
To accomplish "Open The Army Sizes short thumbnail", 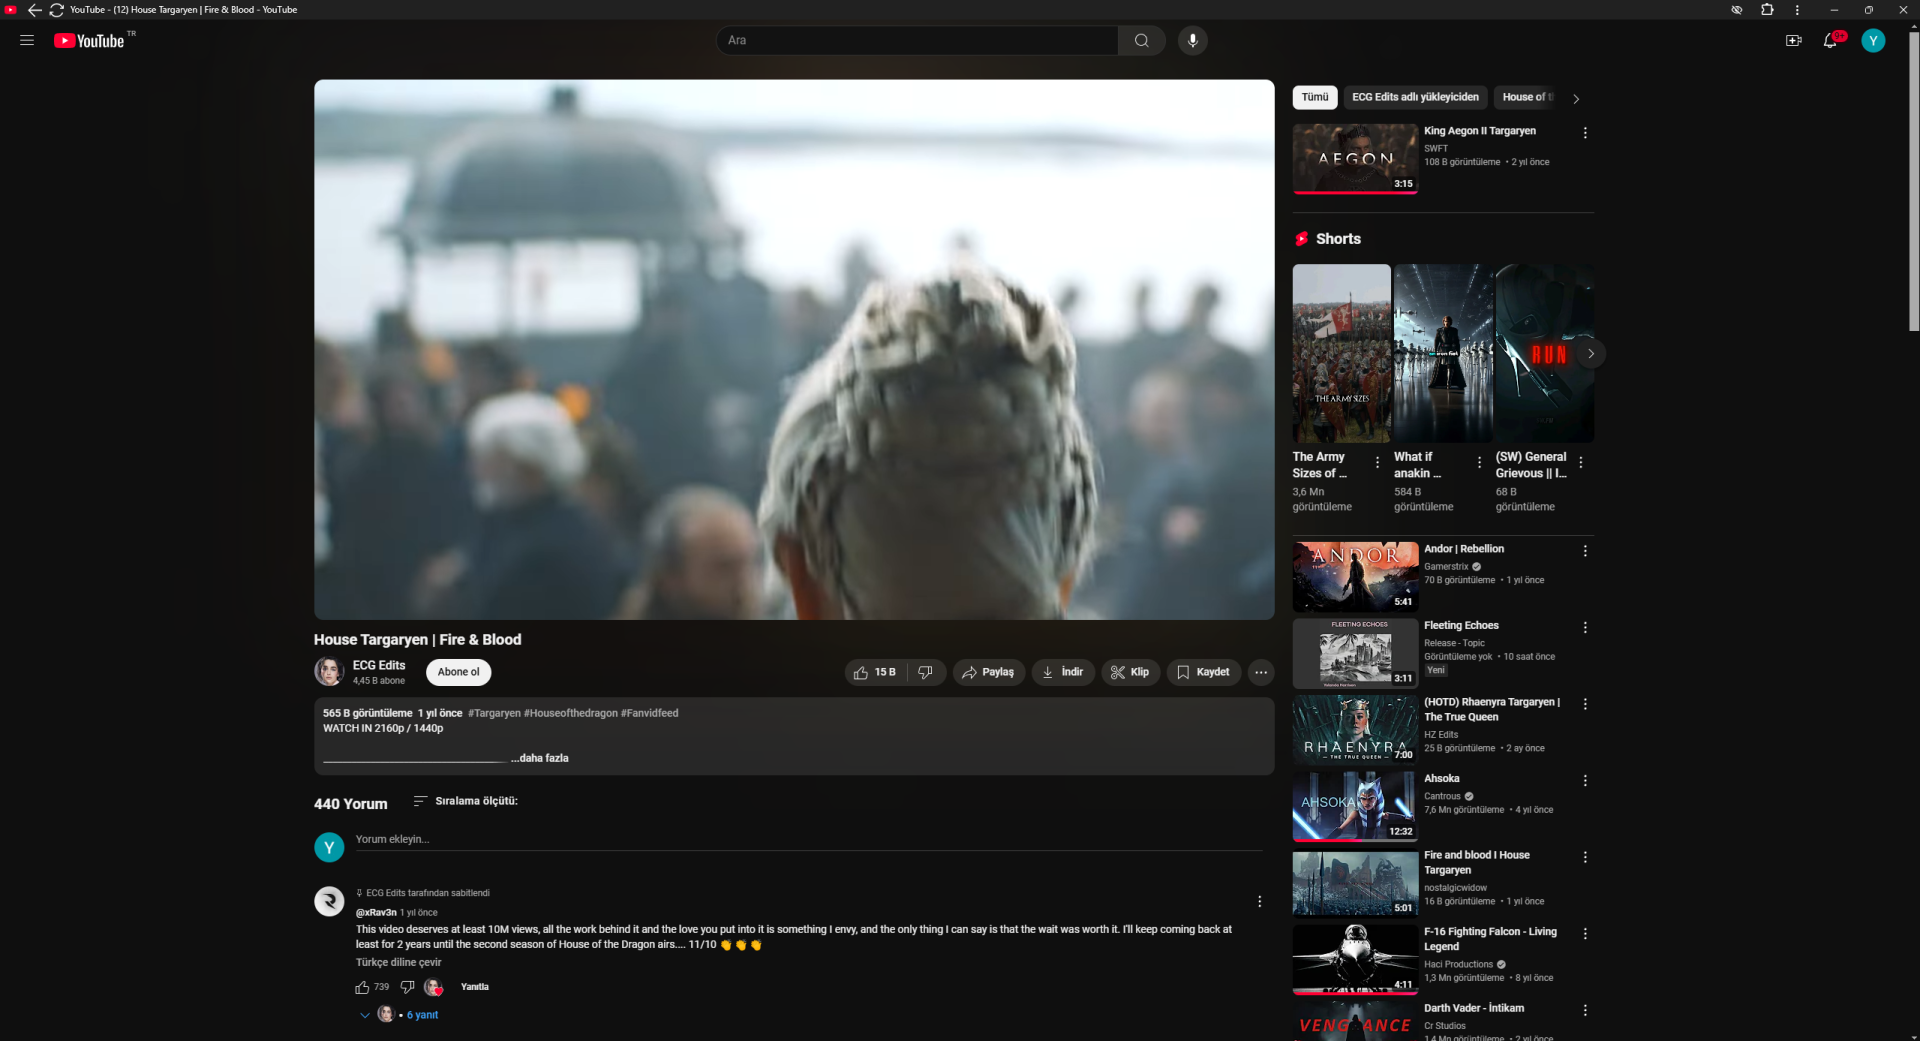I will coord(1341,353).
